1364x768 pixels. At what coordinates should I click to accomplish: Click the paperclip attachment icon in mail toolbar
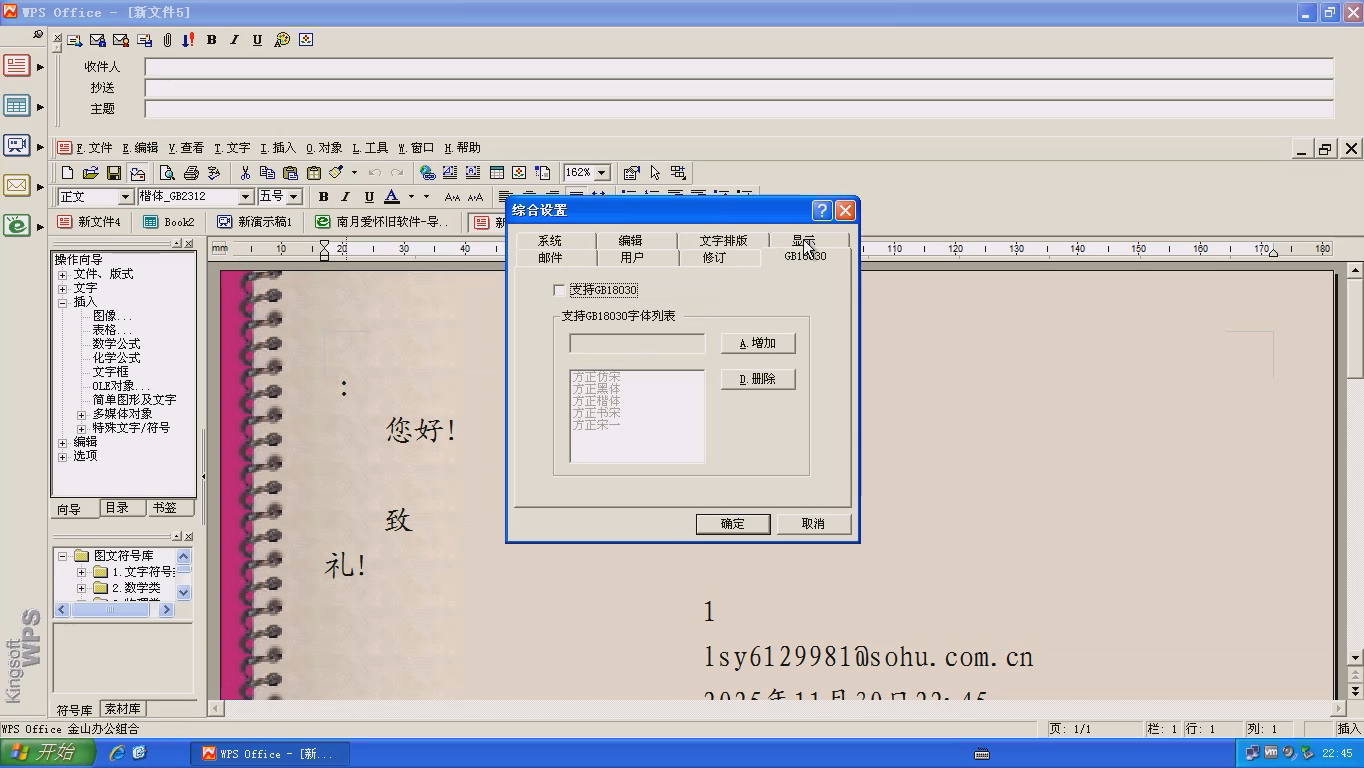167,40
